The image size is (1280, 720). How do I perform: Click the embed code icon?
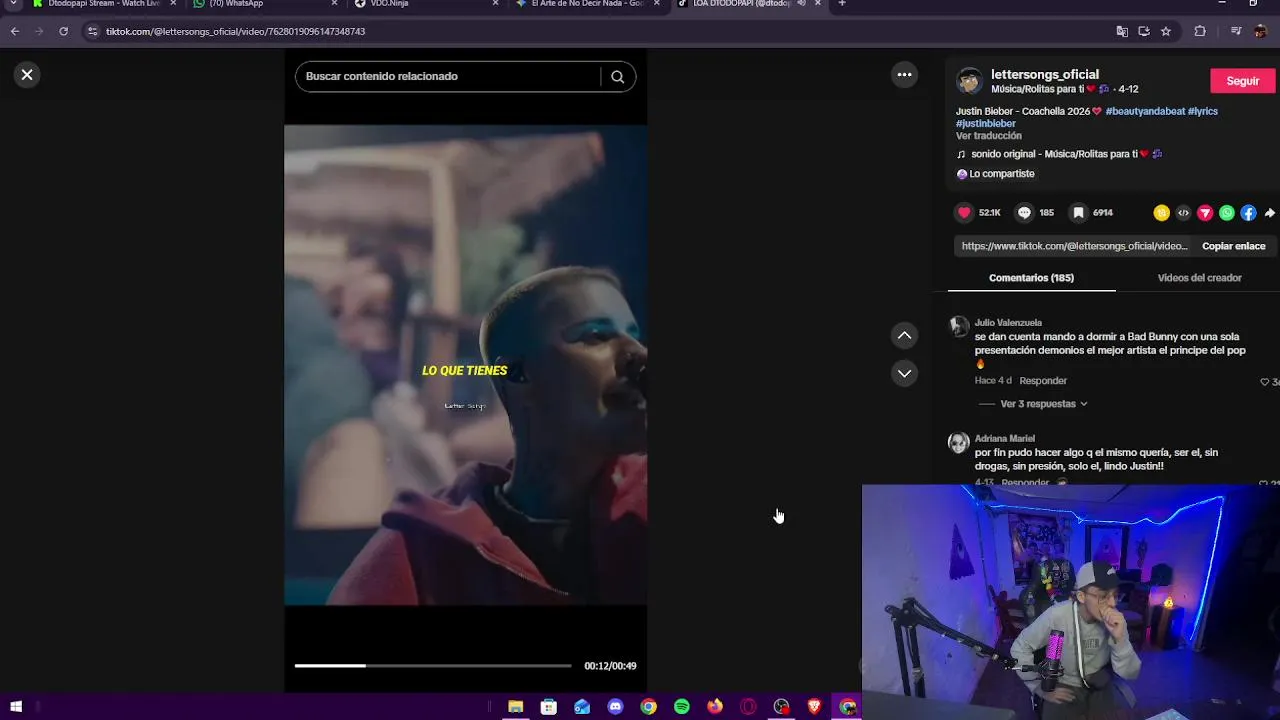[x=1183, y=213]
